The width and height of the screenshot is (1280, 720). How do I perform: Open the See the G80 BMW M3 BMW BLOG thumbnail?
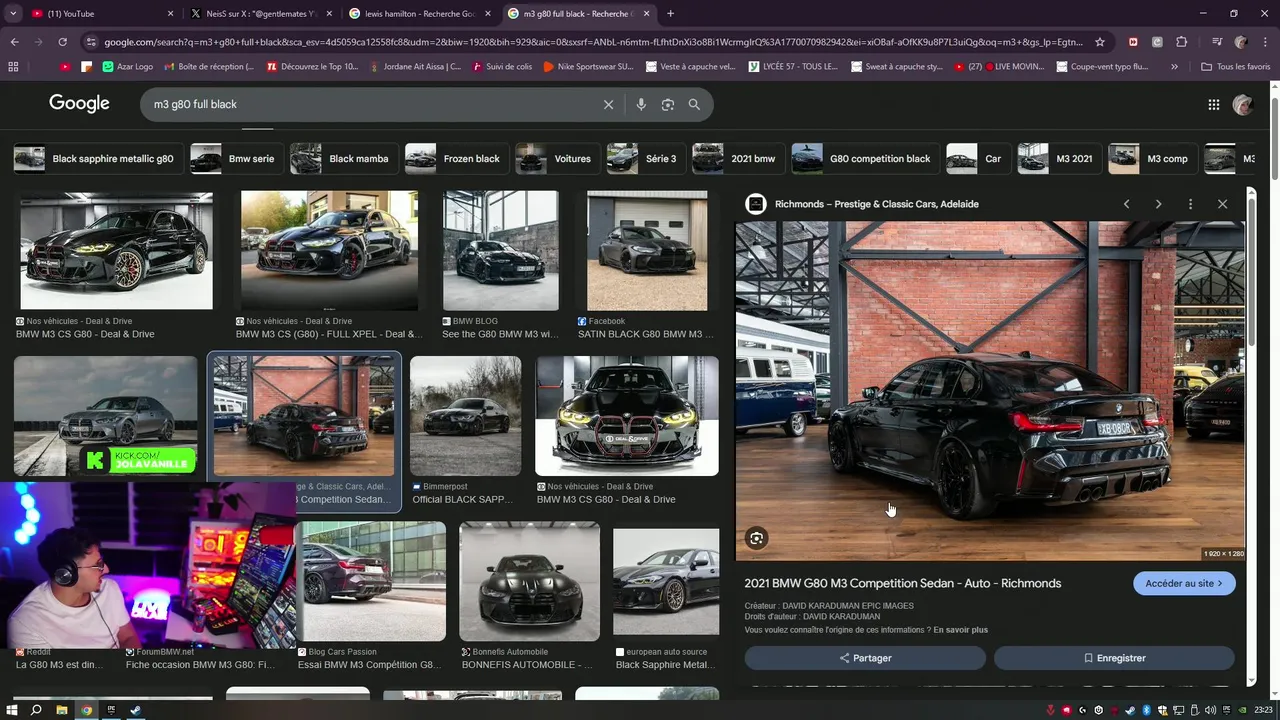pos(500,250)
